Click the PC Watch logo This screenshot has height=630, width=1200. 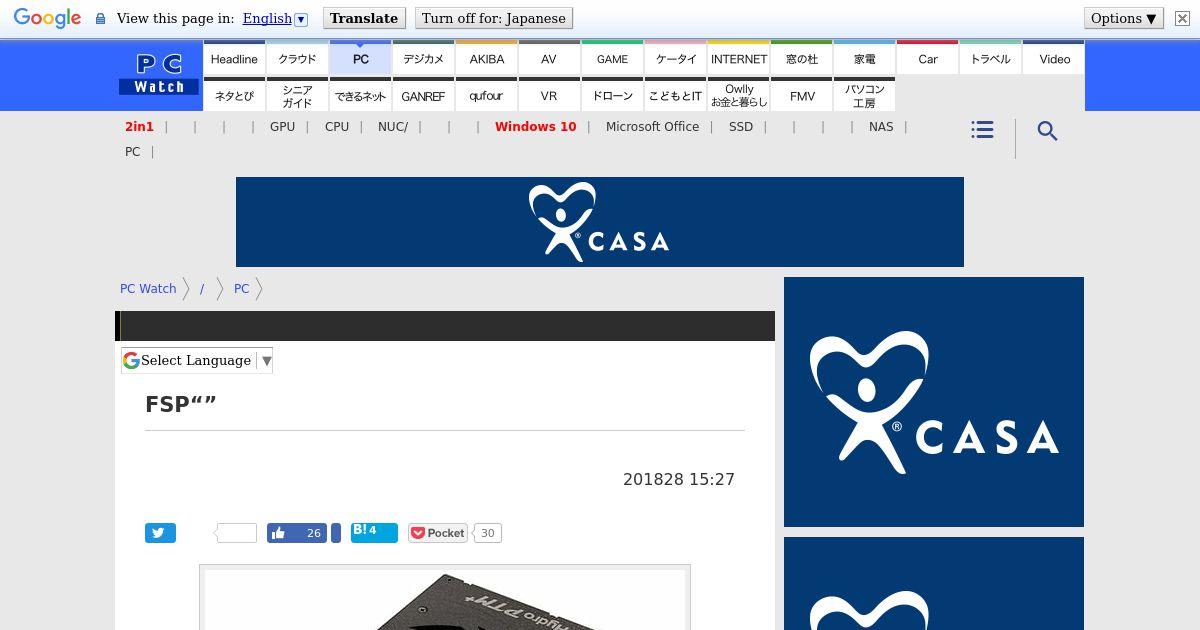click(159, 74)
